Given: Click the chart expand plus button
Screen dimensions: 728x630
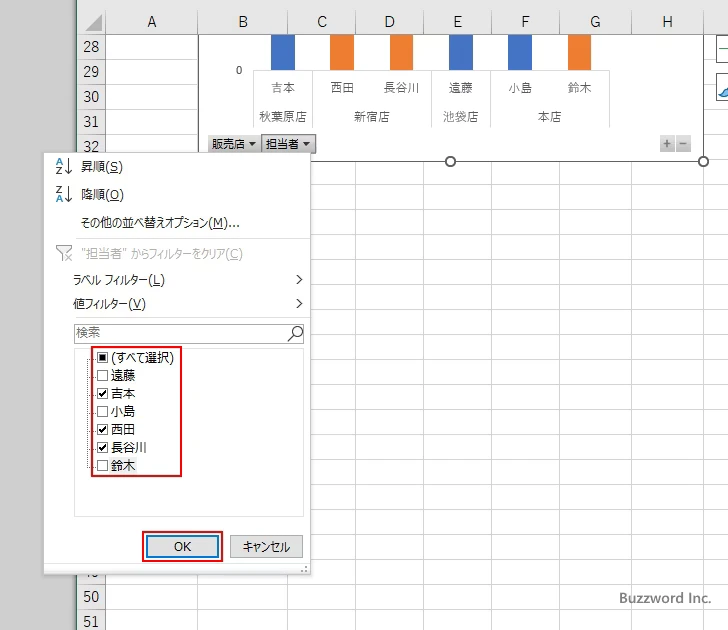Looking at the screenshot, I should (667, 144).
